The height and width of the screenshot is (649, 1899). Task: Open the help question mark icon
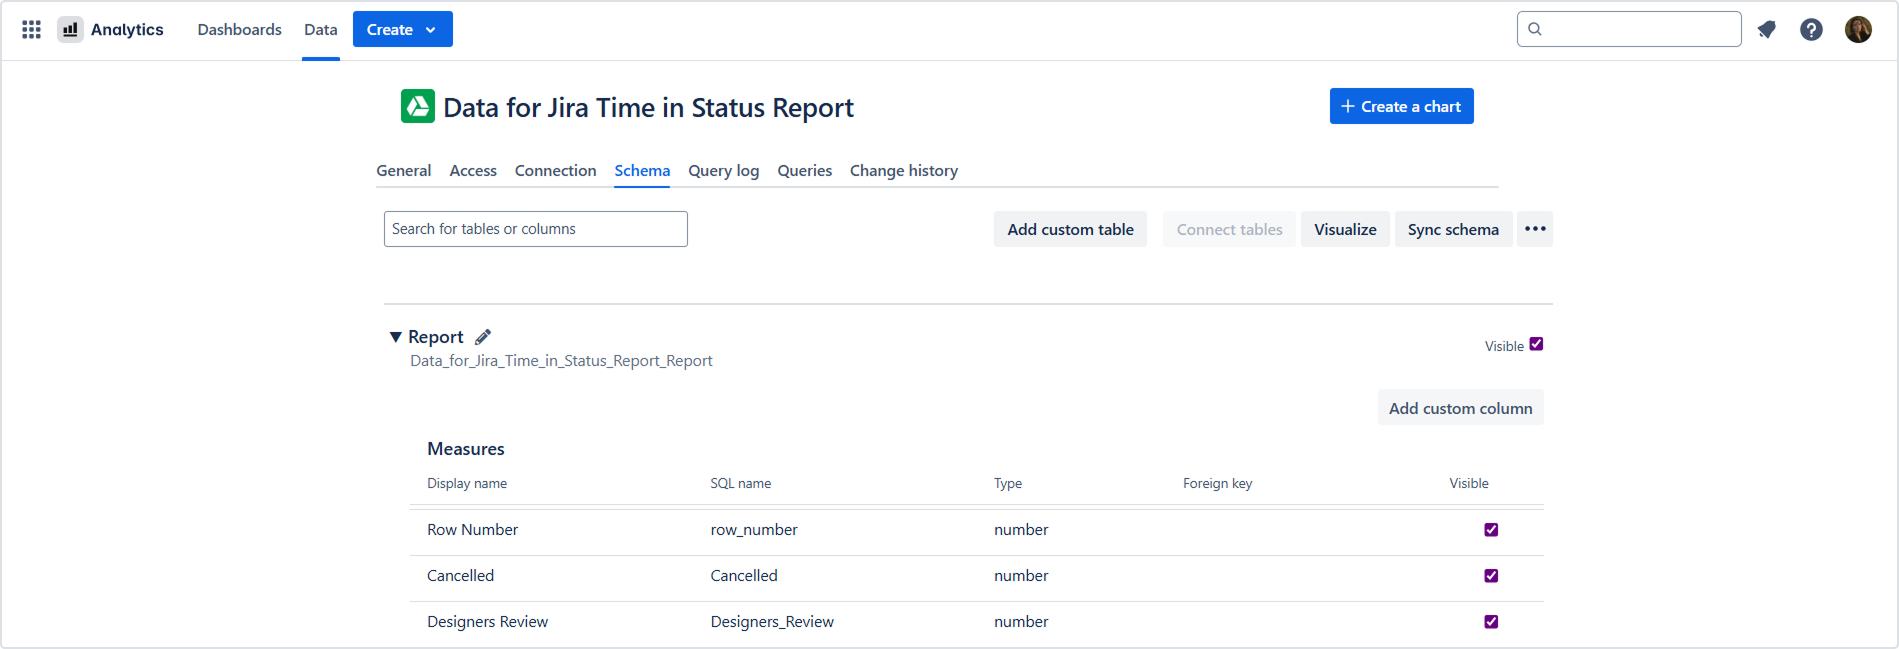pos(1811,30)
